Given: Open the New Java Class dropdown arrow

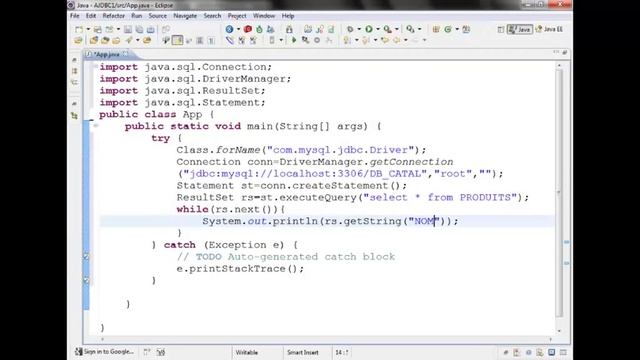Looking at the screenshot, I should [x=457, y=29].
